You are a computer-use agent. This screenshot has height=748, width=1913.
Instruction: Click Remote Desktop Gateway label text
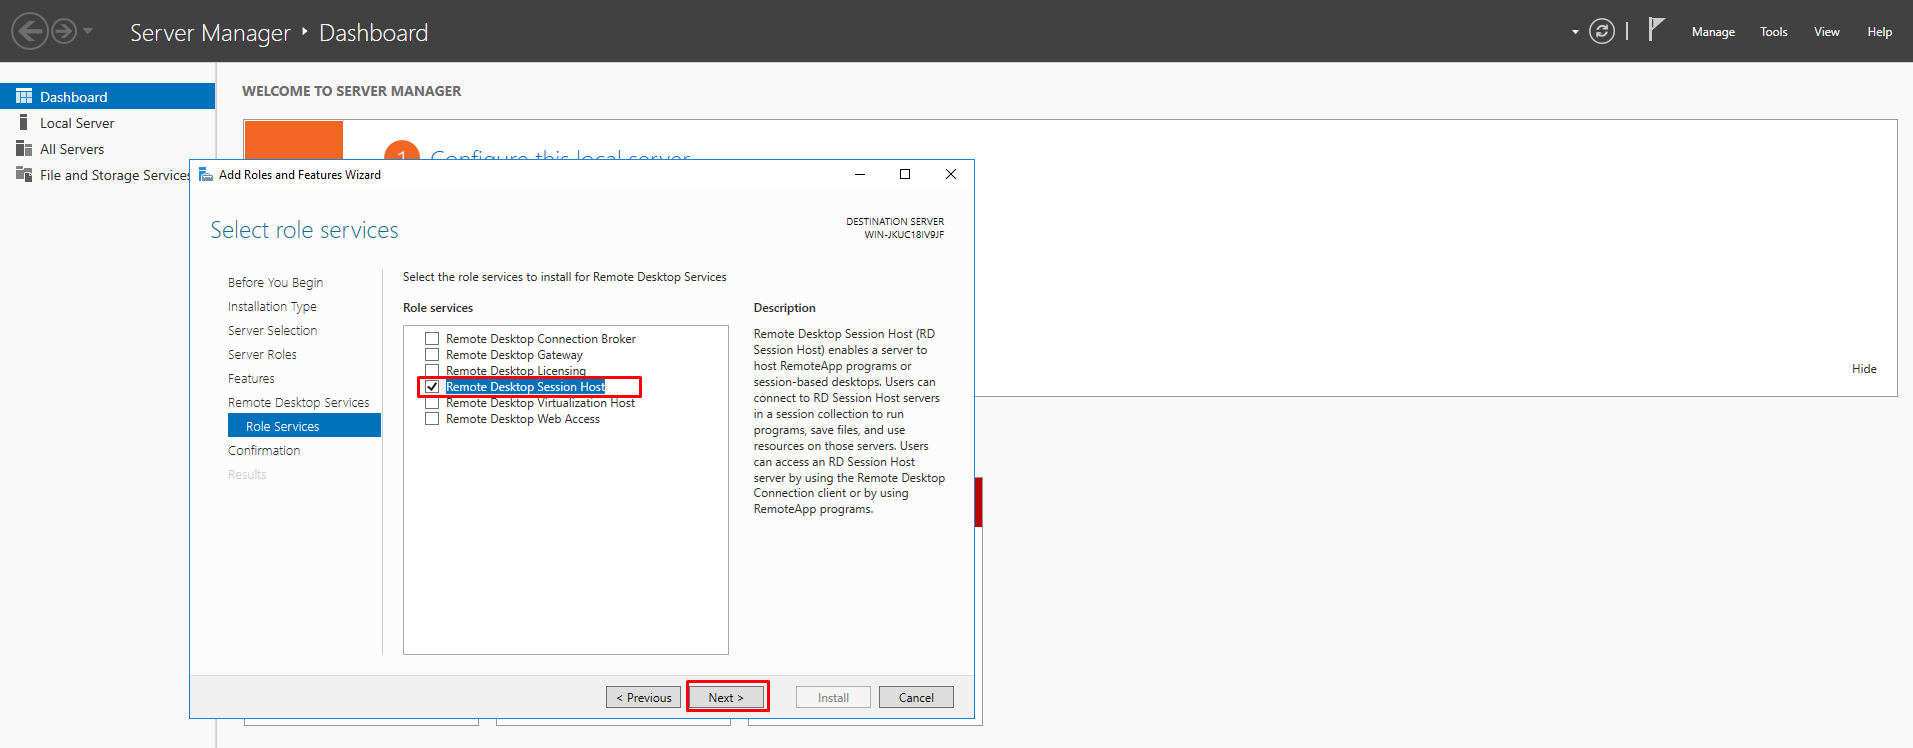pyautogui.click(x=514, y=355)
